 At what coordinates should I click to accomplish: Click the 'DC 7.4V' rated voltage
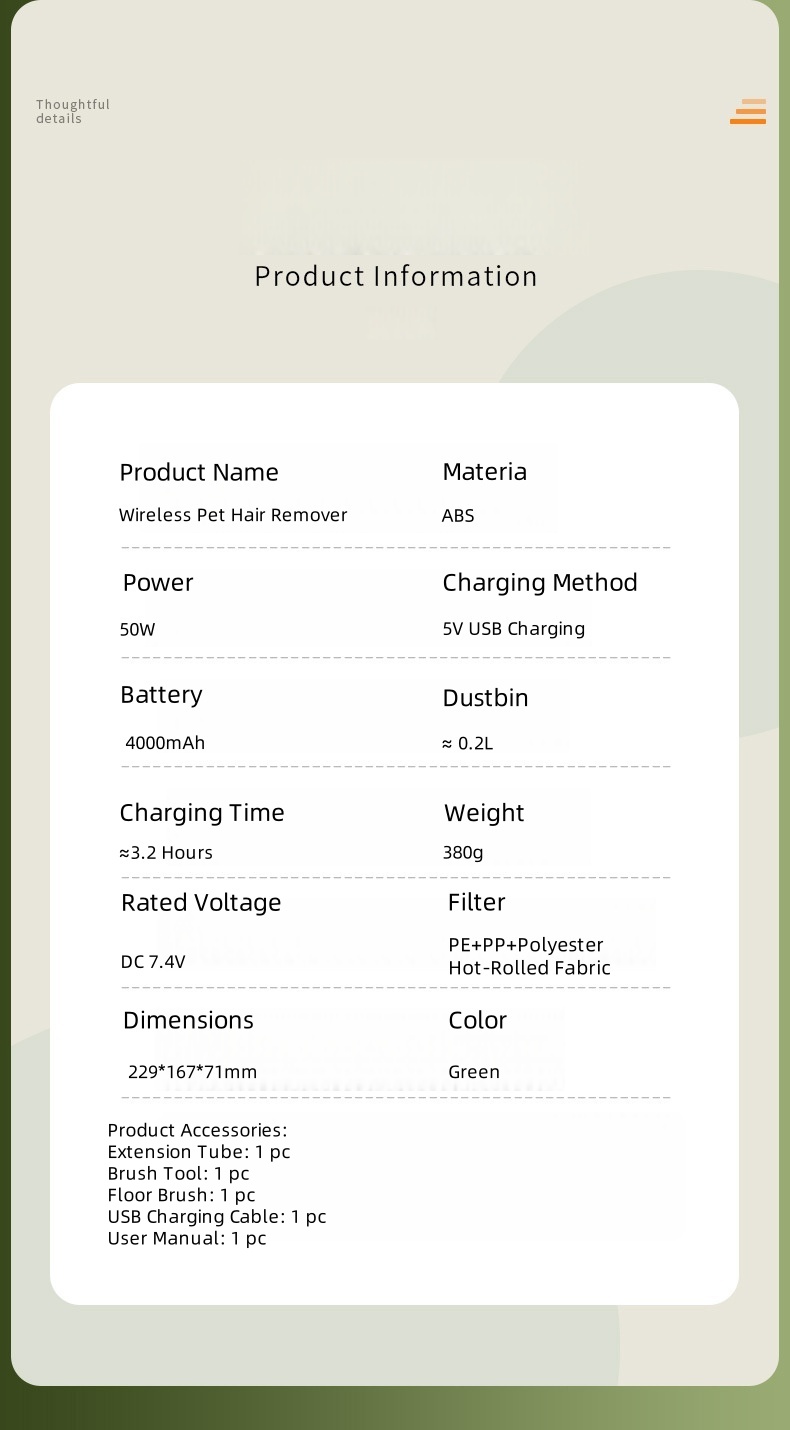point(153,962)
